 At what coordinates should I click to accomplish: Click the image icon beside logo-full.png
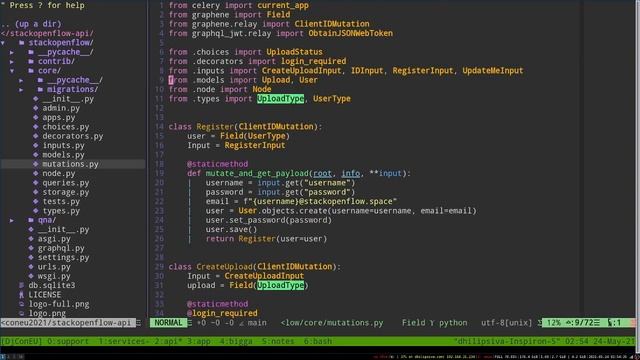click(x=22, y=304)
